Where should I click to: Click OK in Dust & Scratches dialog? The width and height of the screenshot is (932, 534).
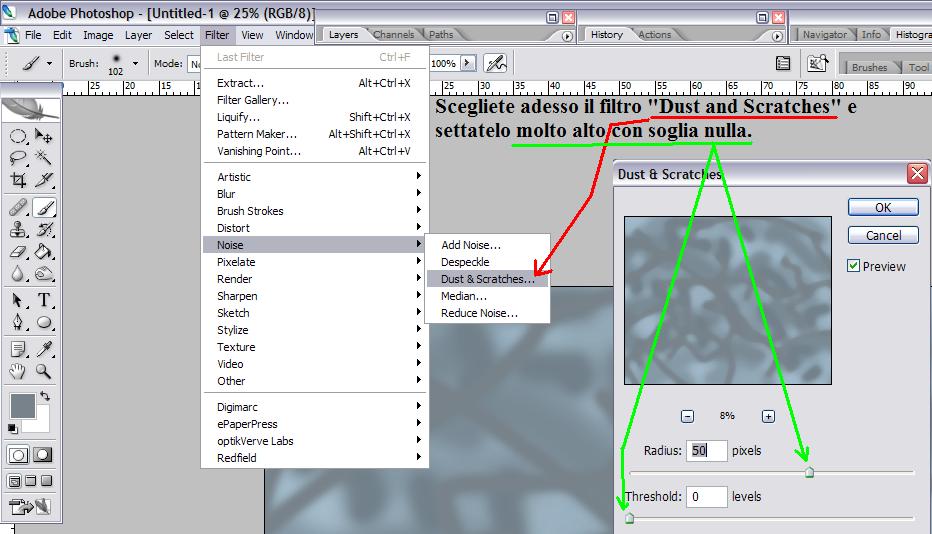pos(883,207)
